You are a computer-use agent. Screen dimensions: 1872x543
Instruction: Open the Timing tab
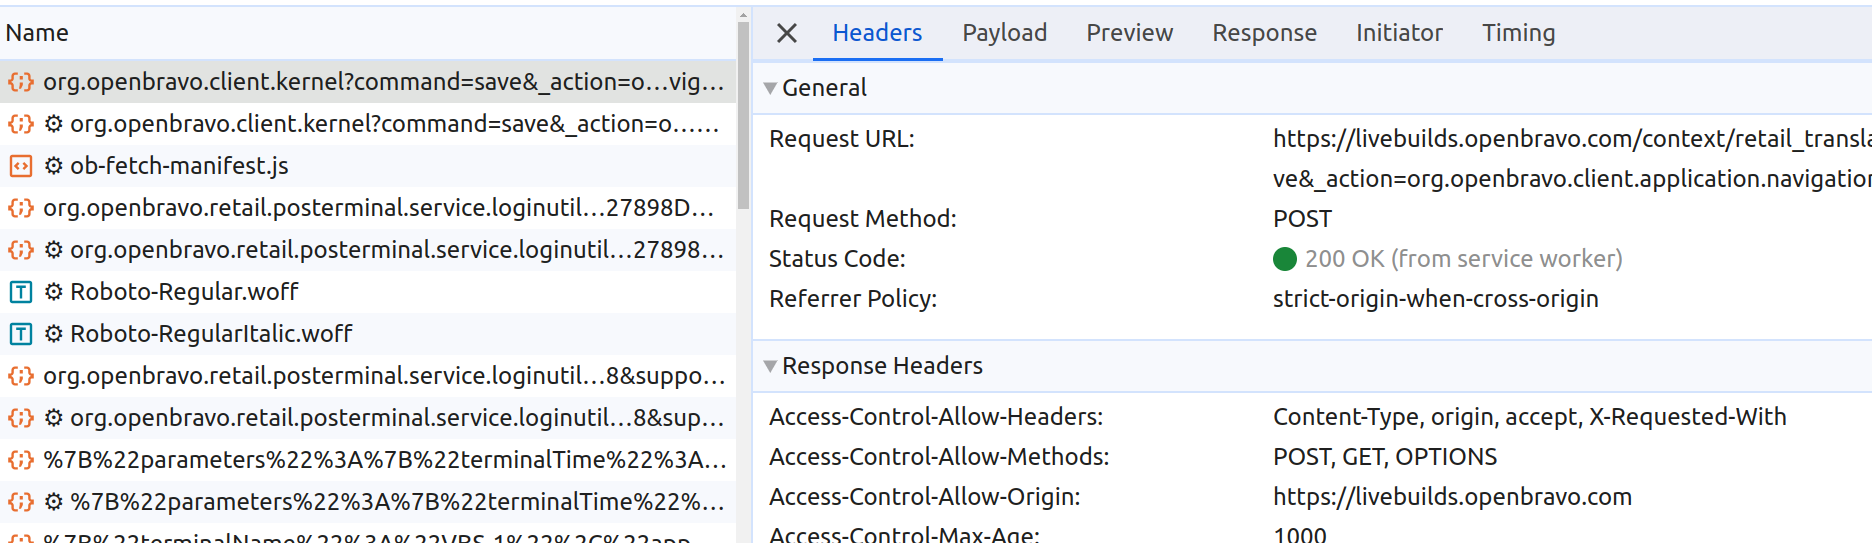[1518, 33]
